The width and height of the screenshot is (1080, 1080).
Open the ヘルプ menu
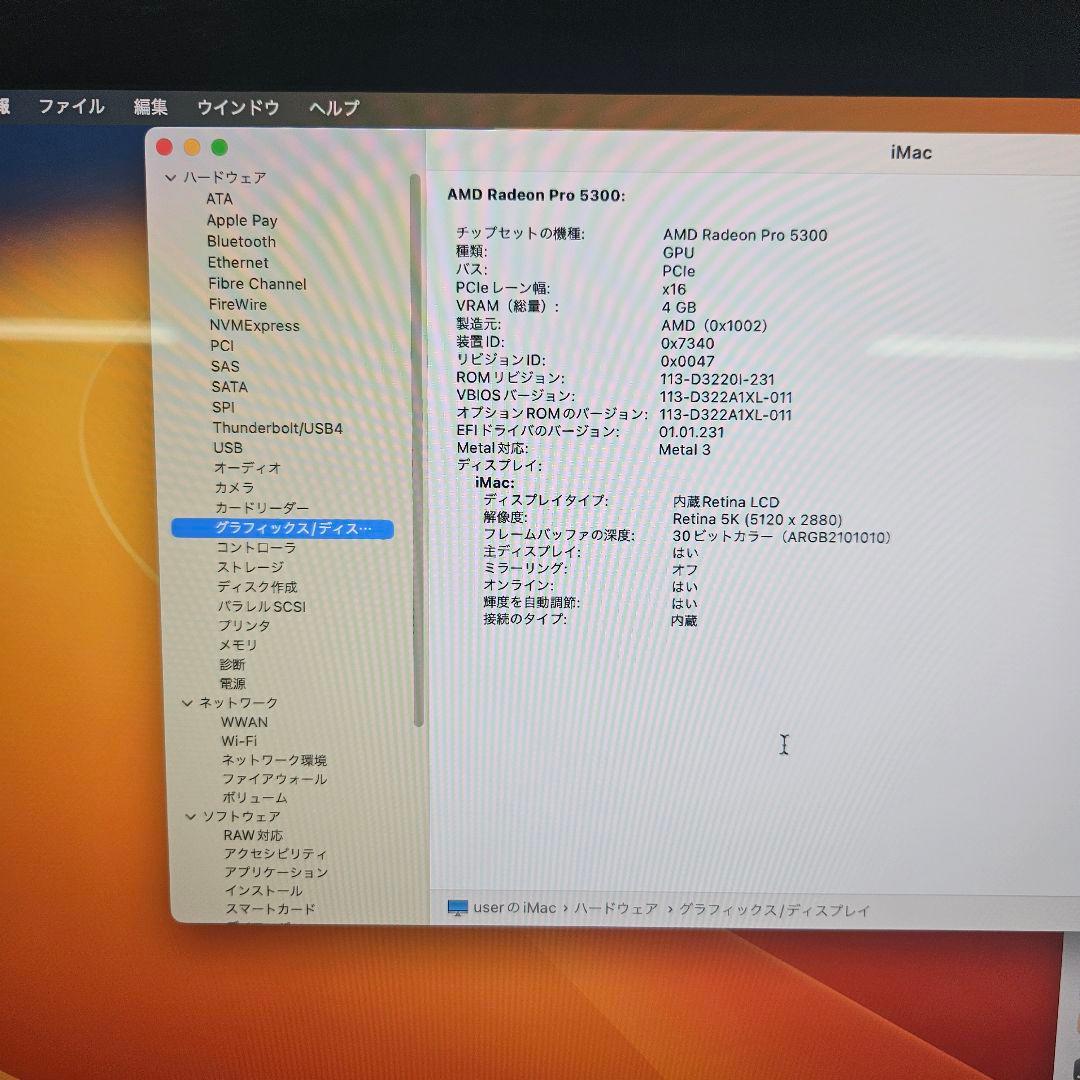click(x=332, y=107)
